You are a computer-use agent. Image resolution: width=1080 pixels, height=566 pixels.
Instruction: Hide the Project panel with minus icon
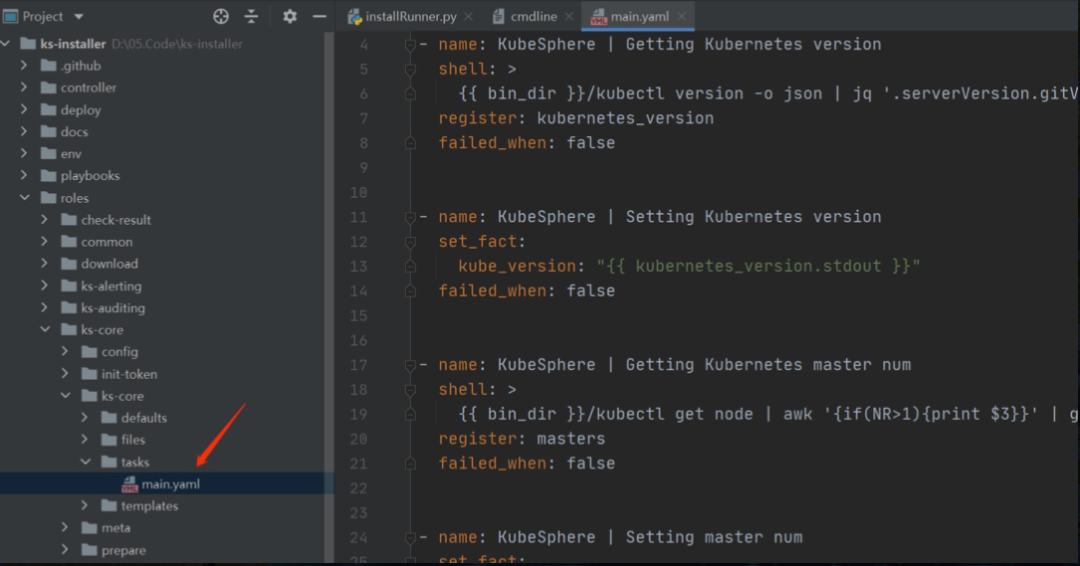pos(319,17)
